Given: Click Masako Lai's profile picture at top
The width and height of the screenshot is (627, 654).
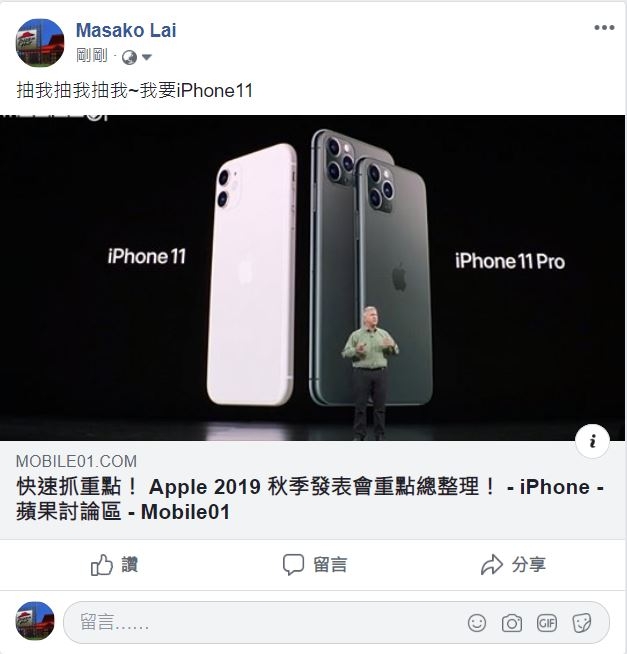Looking at the screenshot, I should click(x=40, y=43).
